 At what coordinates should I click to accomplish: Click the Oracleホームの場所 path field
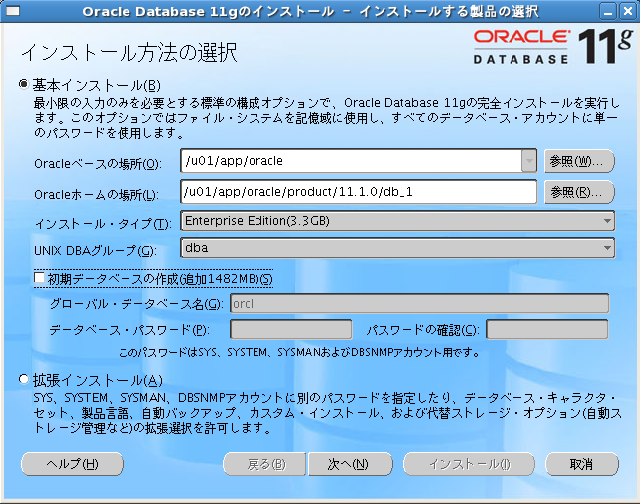pos(358,192)
